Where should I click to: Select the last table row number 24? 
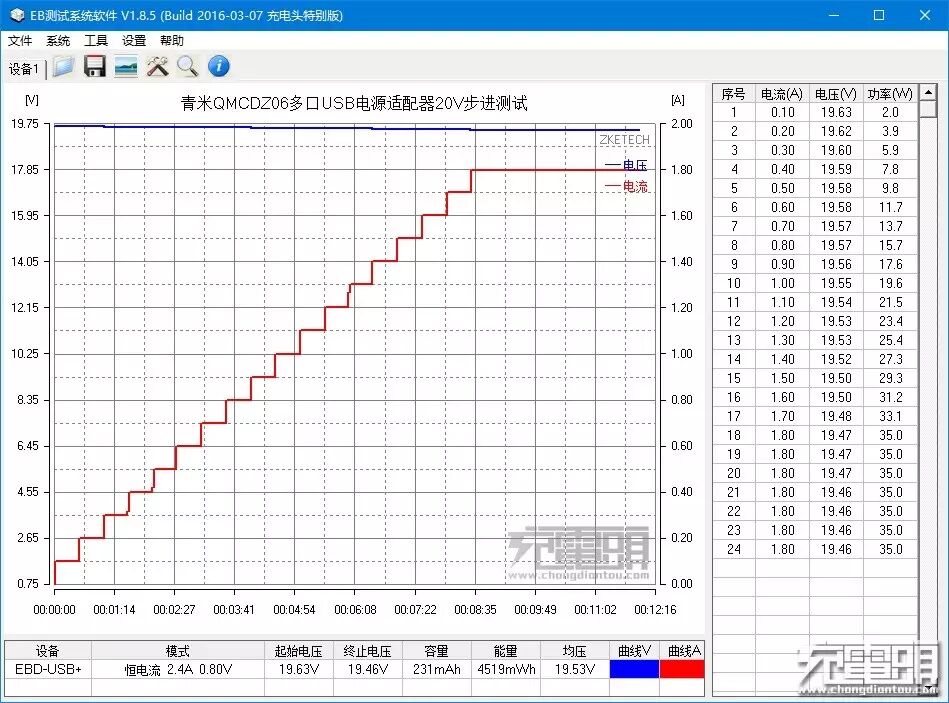734,549
